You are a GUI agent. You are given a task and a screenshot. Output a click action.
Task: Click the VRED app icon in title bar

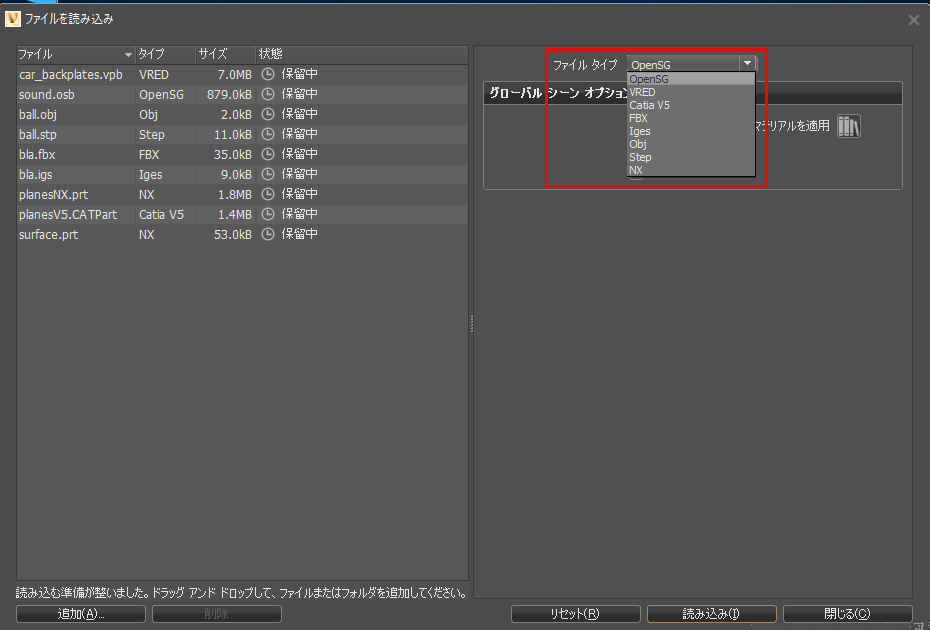coord(12,19)
